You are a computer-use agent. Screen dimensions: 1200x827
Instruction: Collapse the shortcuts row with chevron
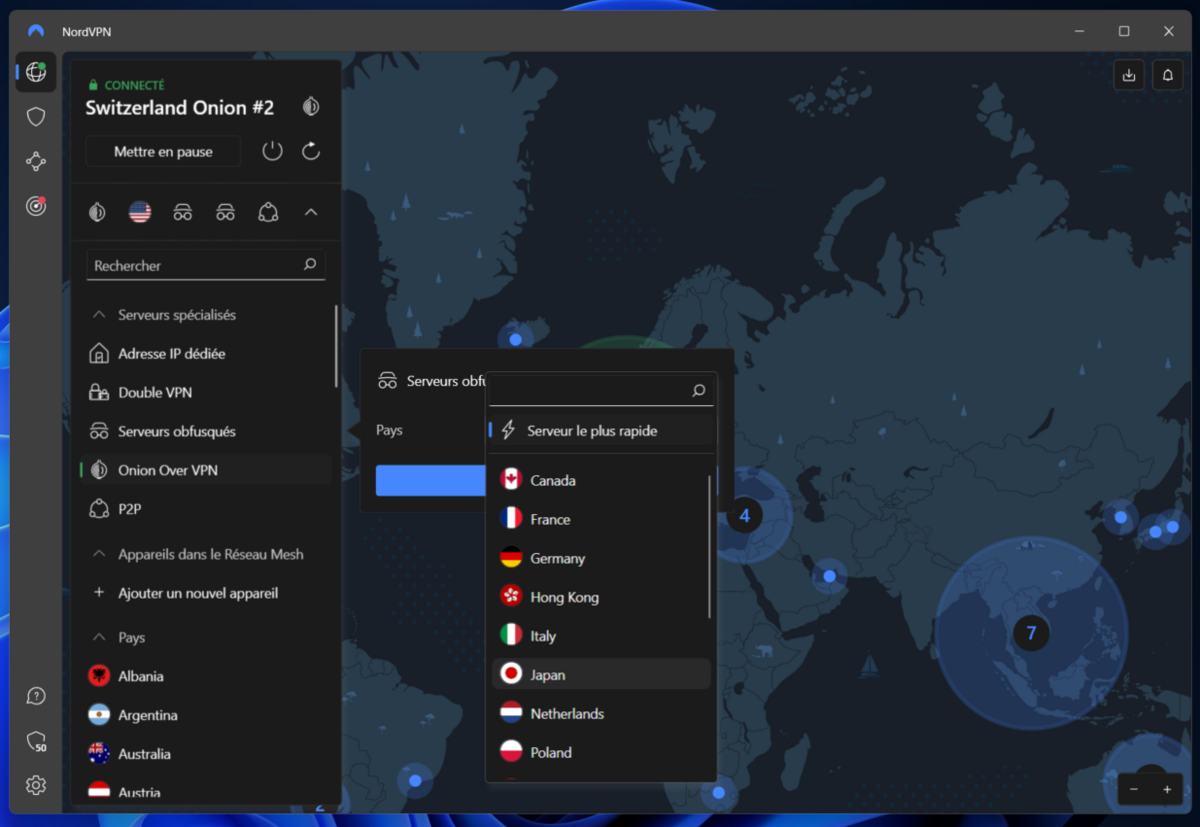(x=311, y=212)
